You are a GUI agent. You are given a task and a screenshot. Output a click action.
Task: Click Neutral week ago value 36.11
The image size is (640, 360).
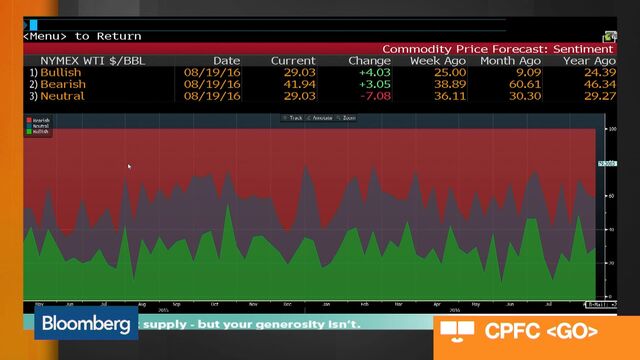pyautogui.click(x=450, y=96)
